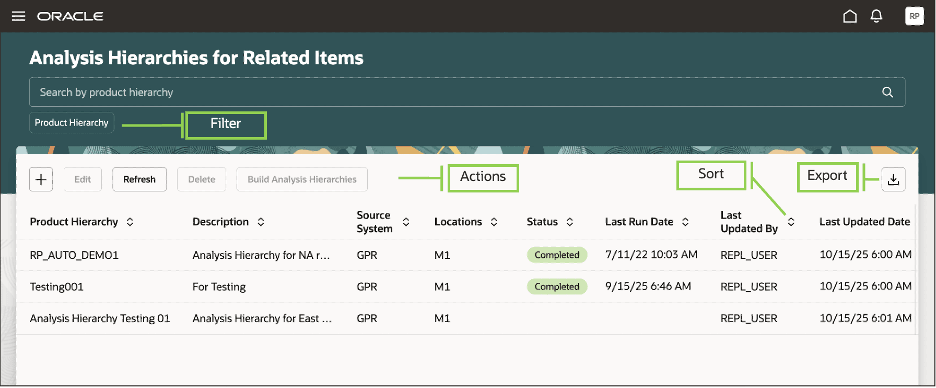936x388 pixels.
Task: Click the Delete button
Action: pos(201,179)
